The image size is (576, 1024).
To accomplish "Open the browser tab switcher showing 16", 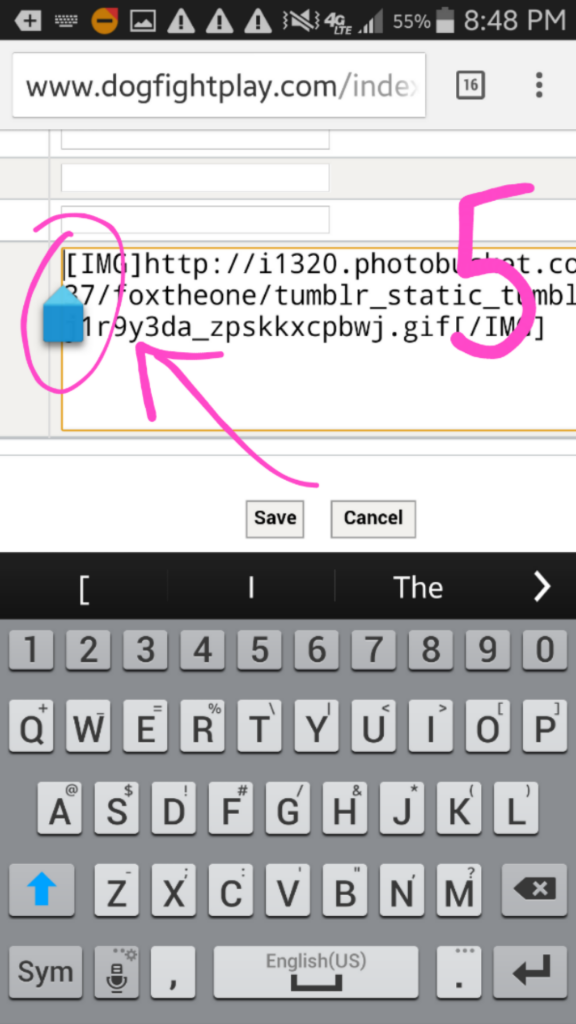I will [x=470, y=85].
